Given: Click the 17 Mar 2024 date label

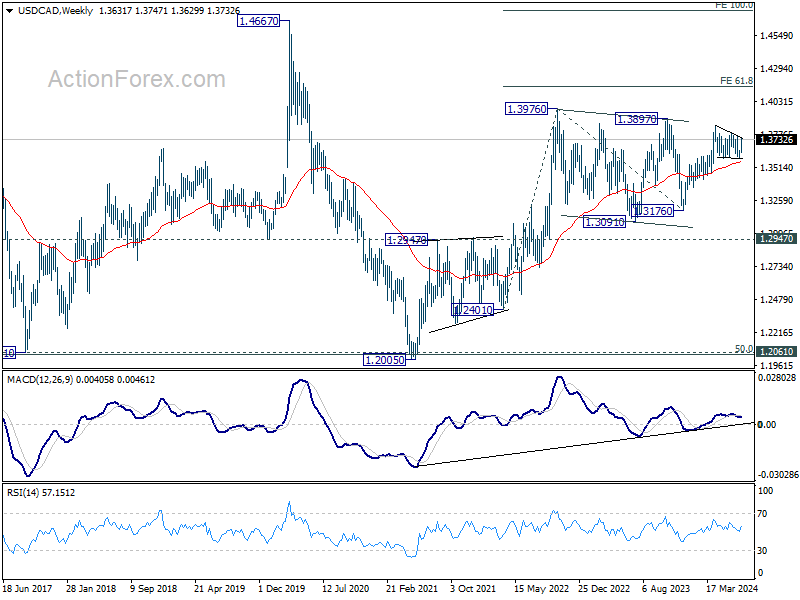Looking at the screenshot, I should (732, 589).
